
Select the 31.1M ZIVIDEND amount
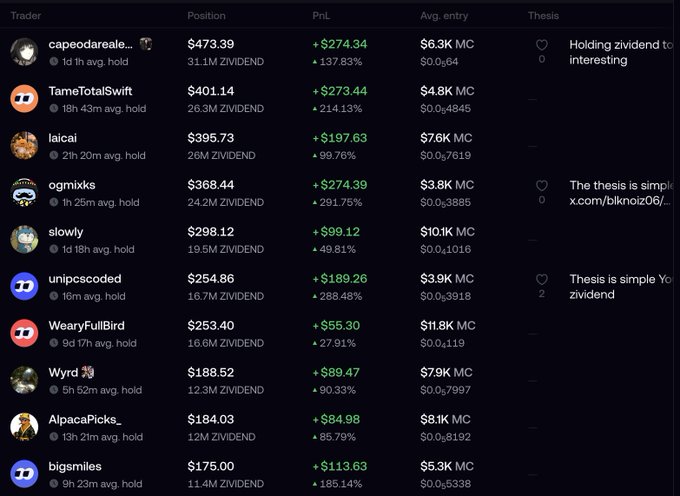[x=226, y=62]
